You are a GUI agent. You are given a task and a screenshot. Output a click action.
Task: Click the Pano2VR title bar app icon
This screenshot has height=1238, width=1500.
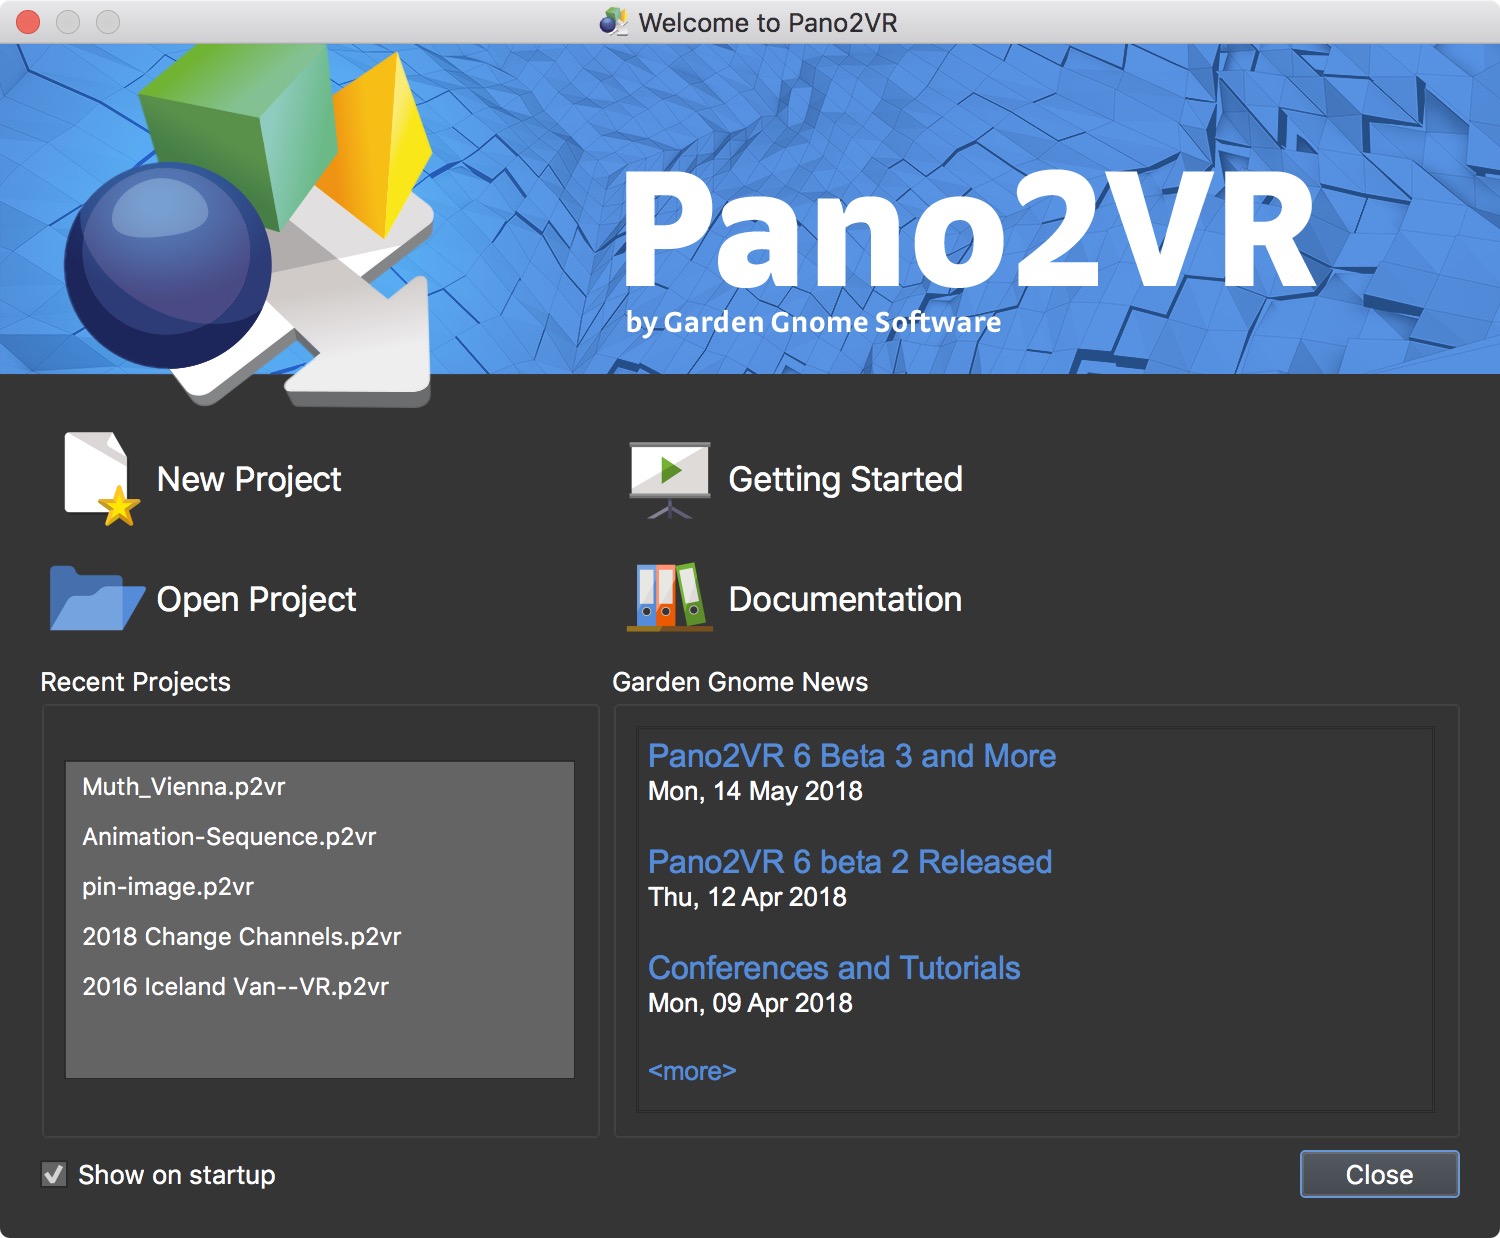(x=613, y=21)
